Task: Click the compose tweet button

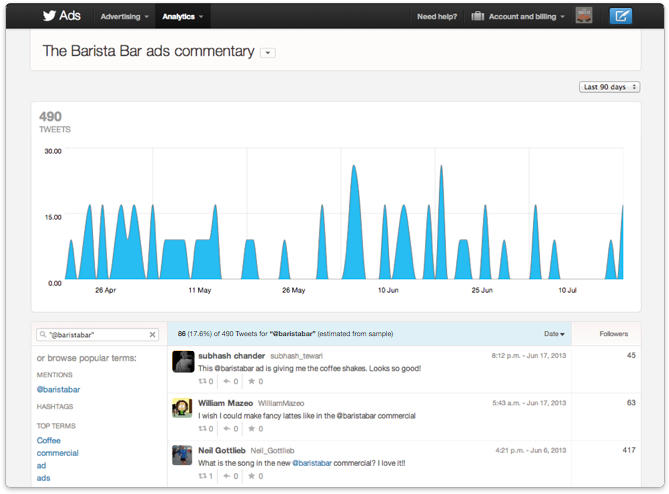Action: [x=621, y=16]
